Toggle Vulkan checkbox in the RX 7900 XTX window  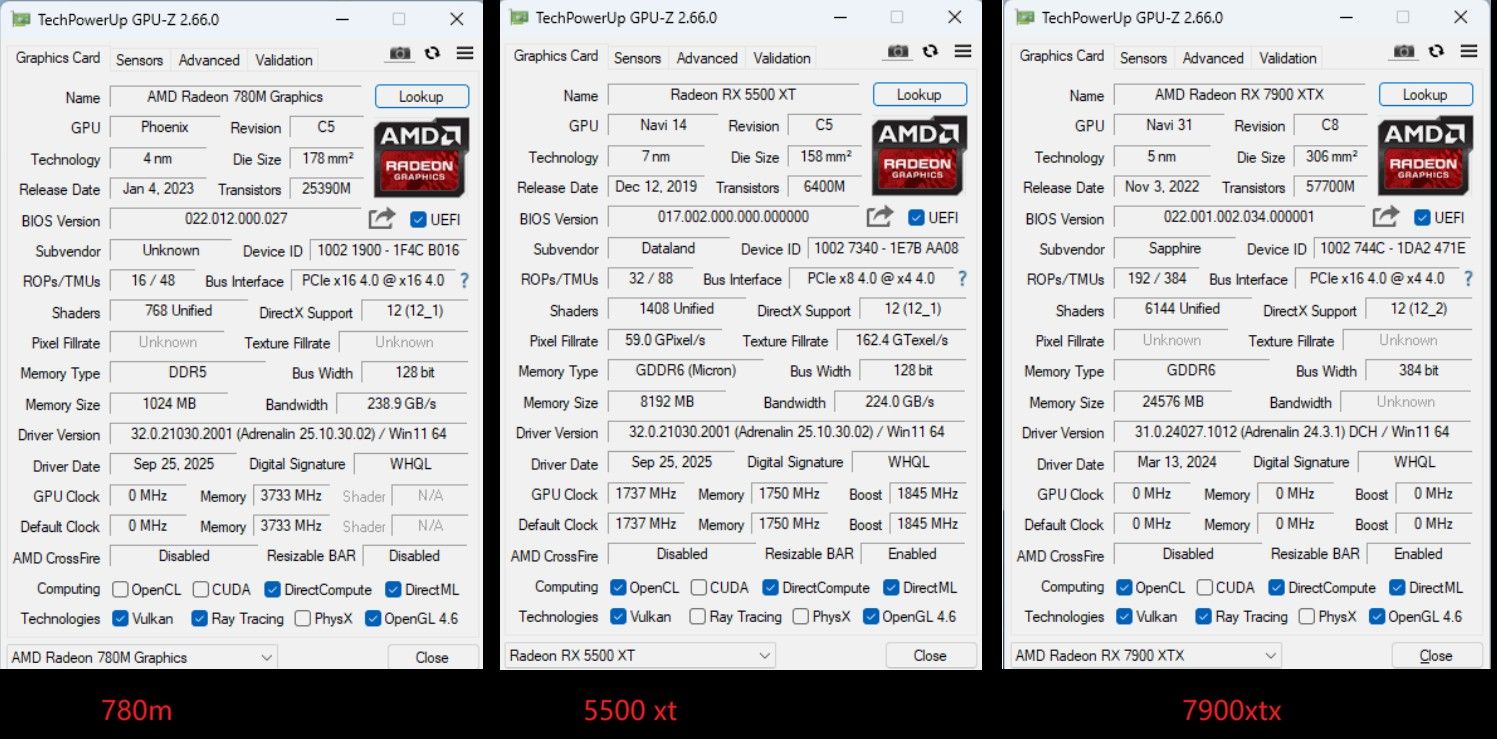1125,617
